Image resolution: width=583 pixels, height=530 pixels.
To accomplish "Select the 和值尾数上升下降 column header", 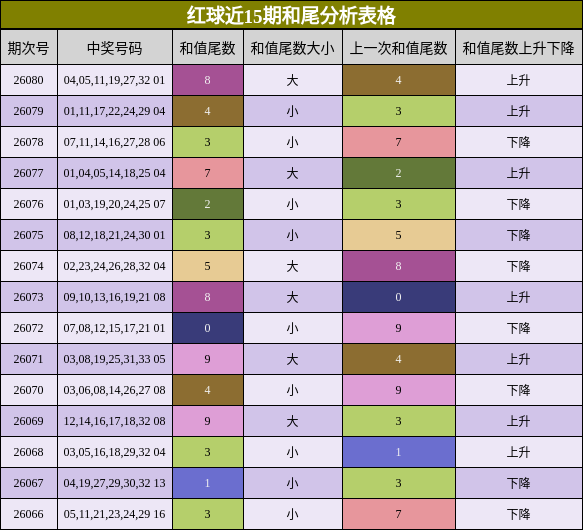I will [x=519, y=47].
